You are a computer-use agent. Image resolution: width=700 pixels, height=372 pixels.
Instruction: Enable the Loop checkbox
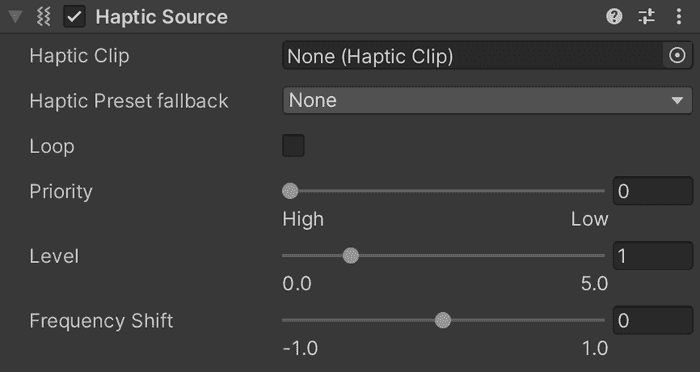point(293,146)
